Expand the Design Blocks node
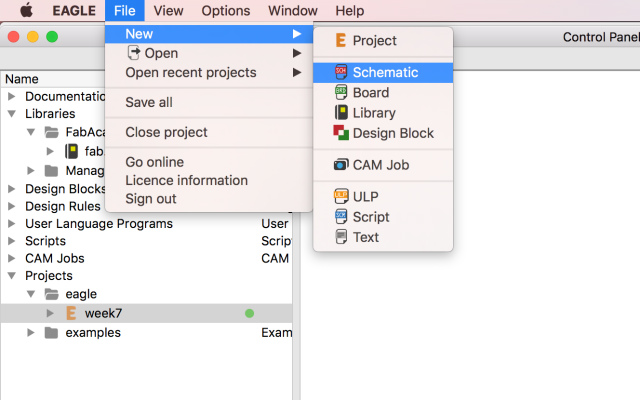 (x=12, y=189)
